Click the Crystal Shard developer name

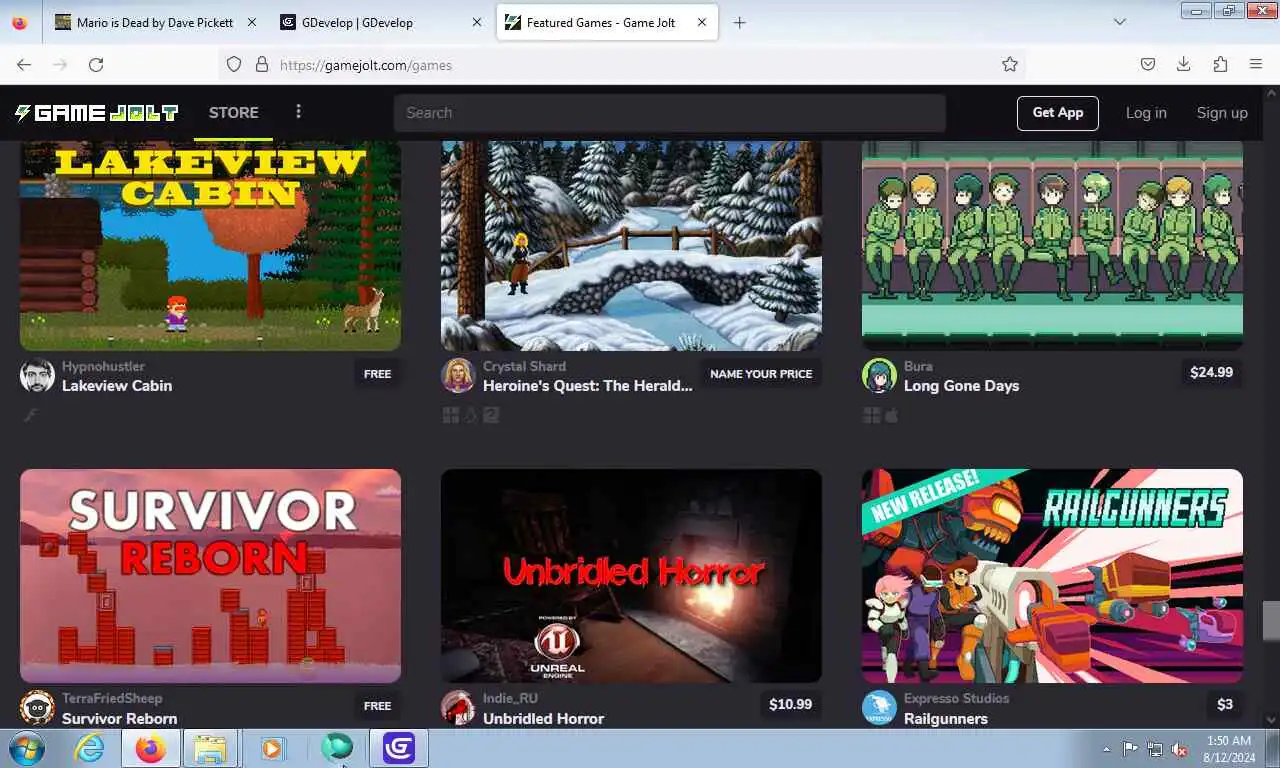524,366
